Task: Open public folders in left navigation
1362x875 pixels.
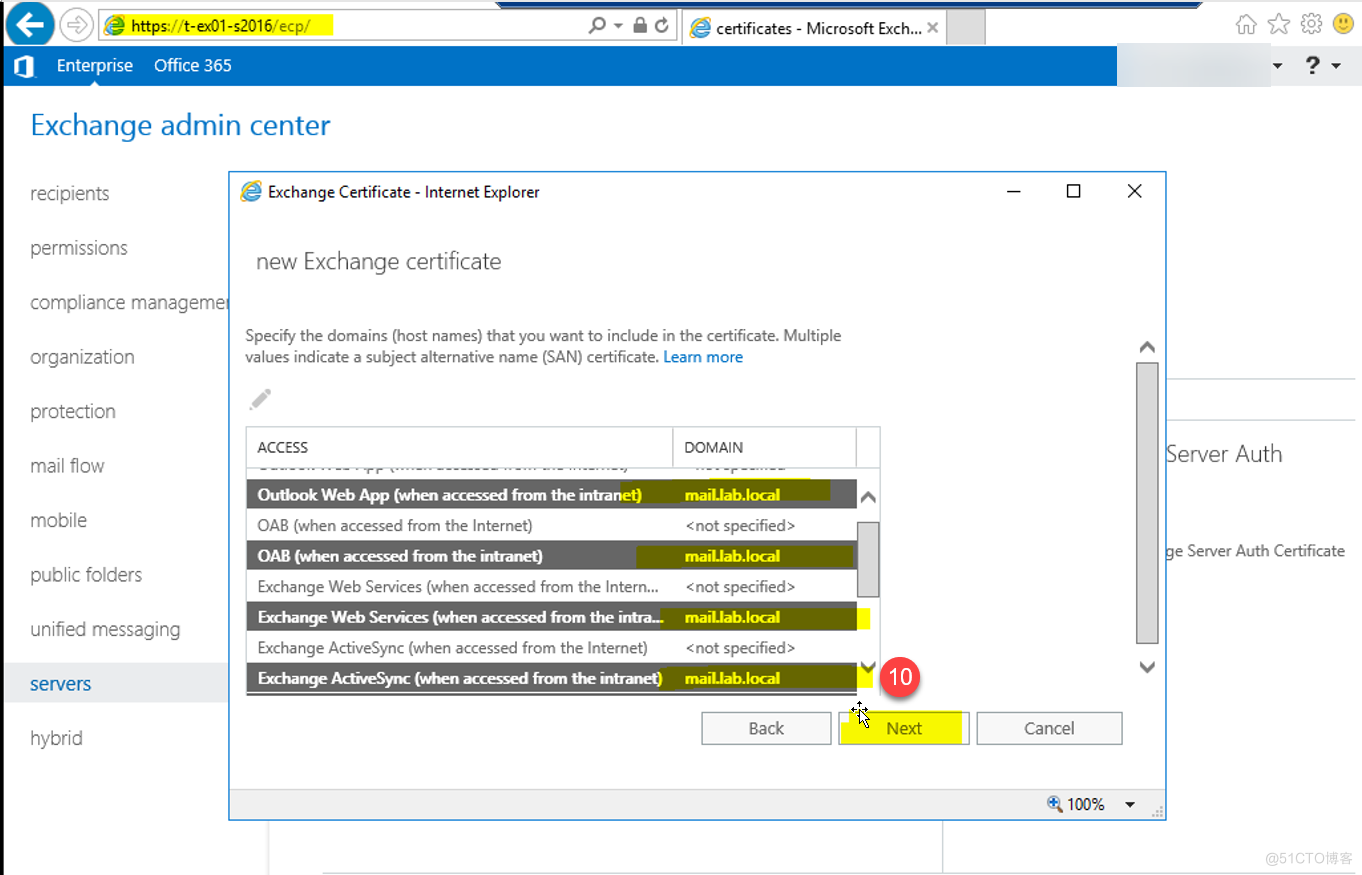Action: coord(86,575)
